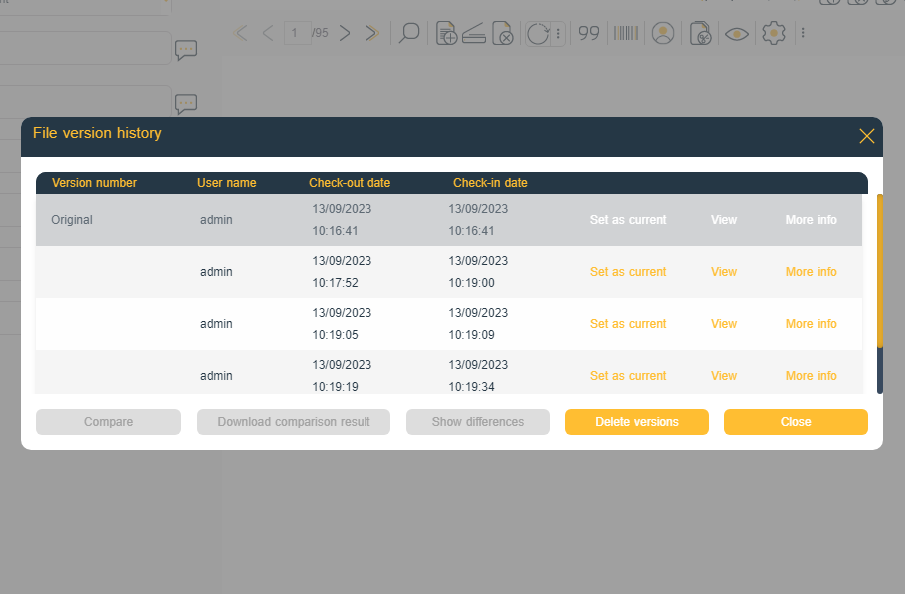This screenshot has height=594, width=905.
Task: Set the 10:17:52 version as current
Action: coord(627,272)
